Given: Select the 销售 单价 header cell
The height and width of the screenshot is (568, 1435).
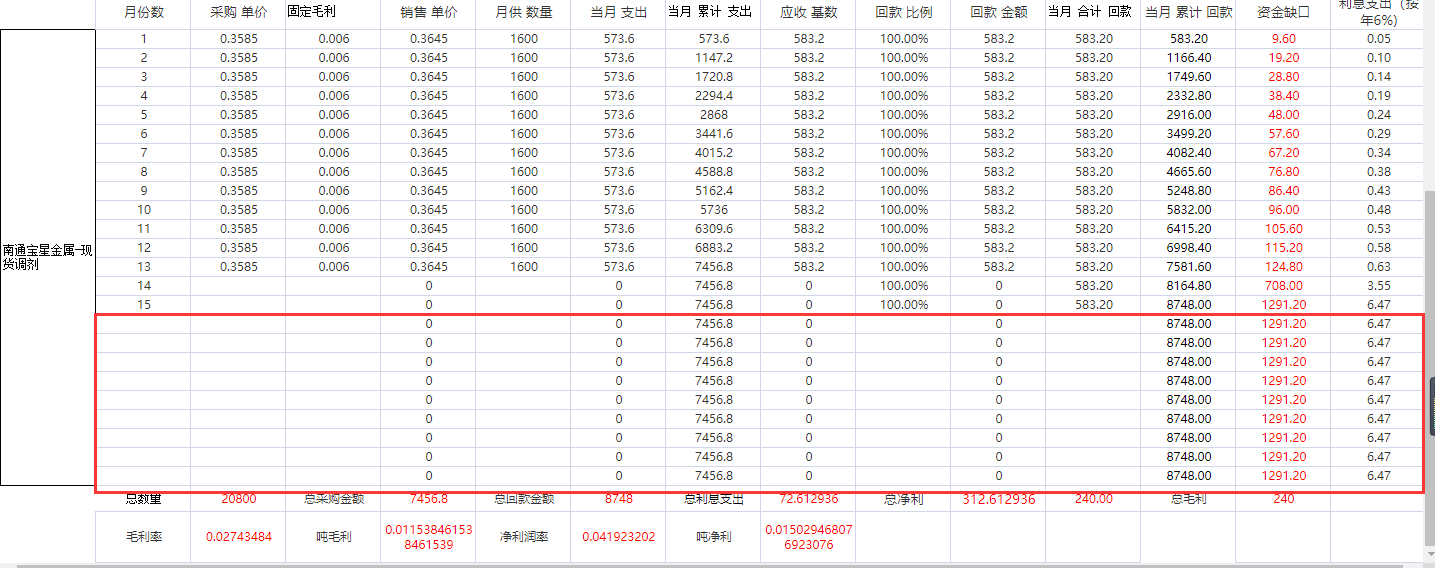Looking at the screenshot, I should pos(428,13).
